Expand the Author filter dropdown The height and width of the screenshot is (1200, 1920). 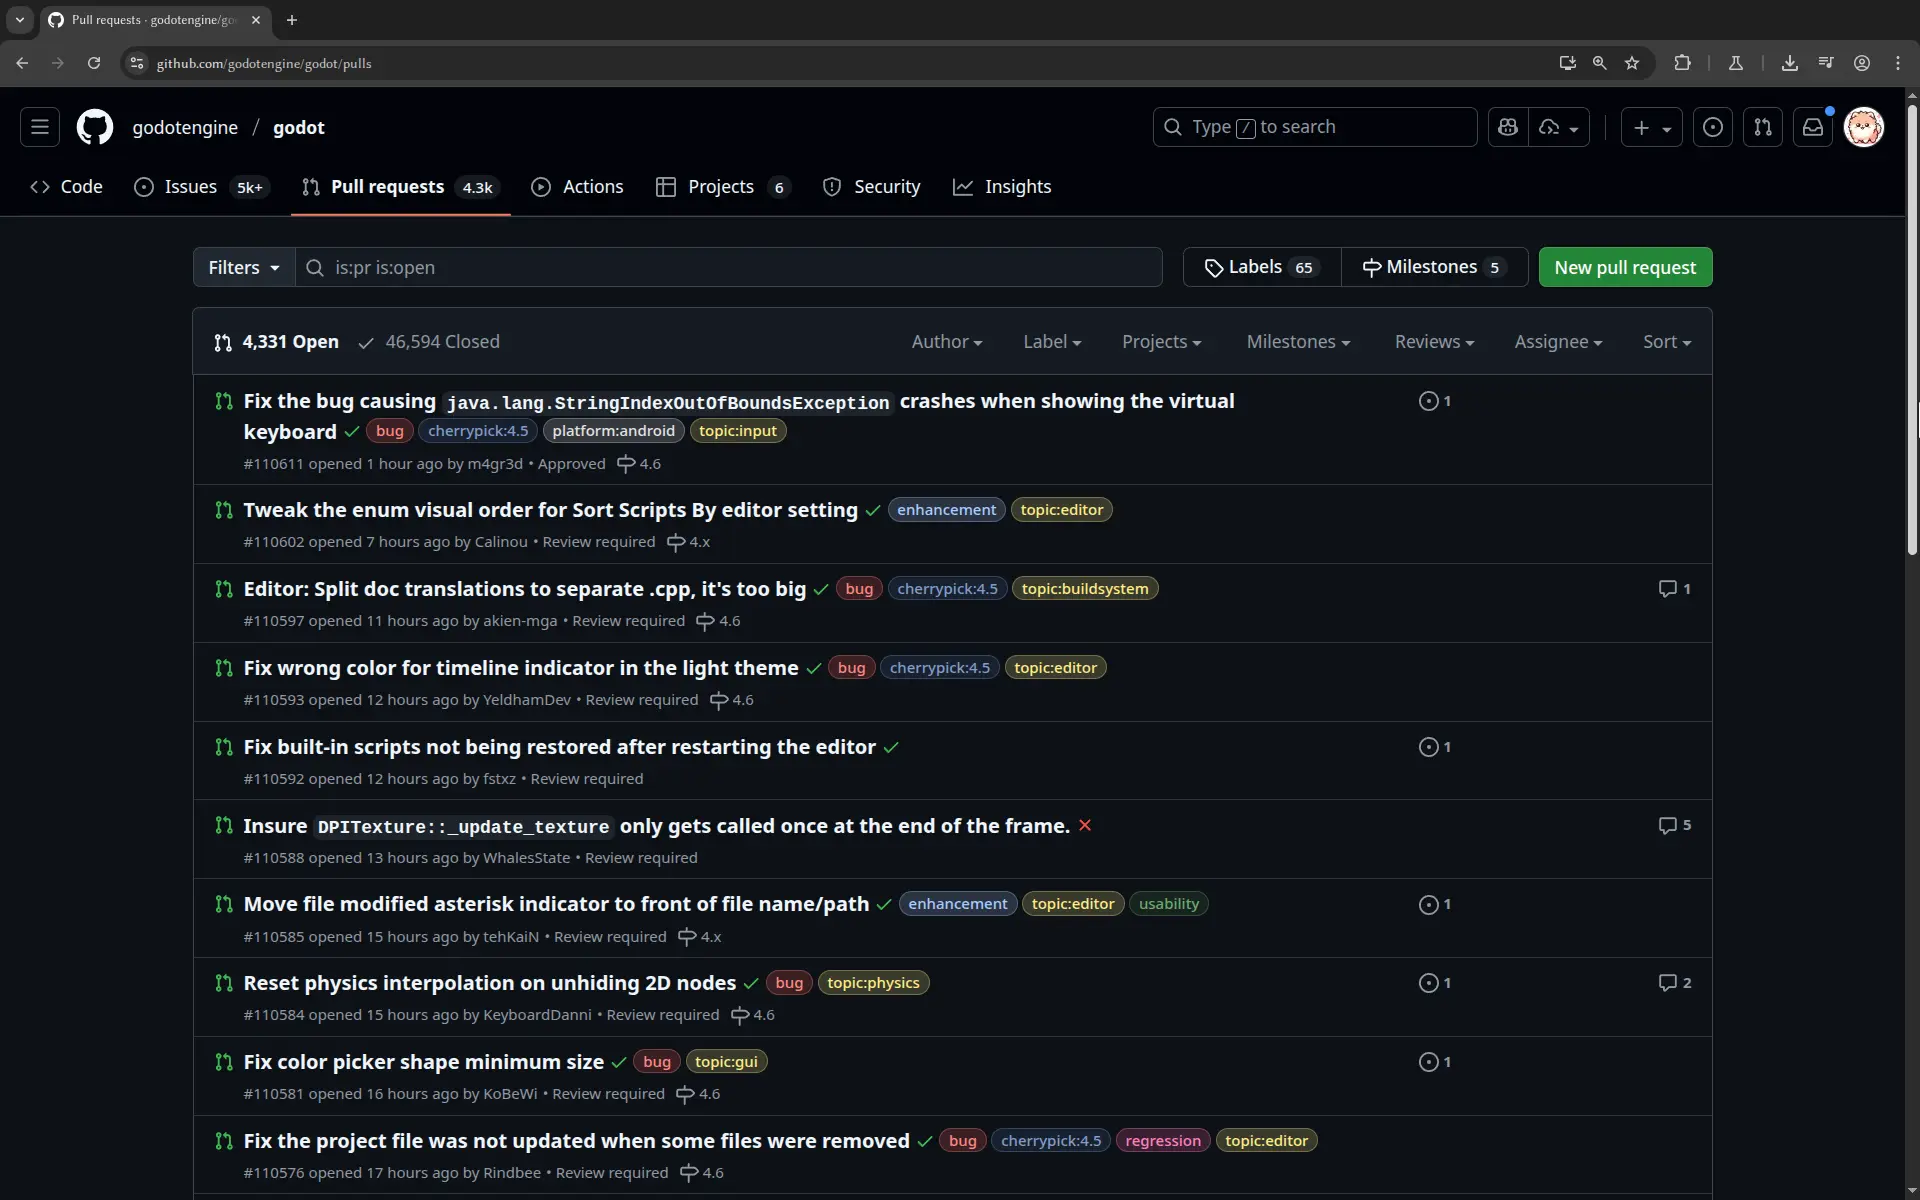coord(947,342)
